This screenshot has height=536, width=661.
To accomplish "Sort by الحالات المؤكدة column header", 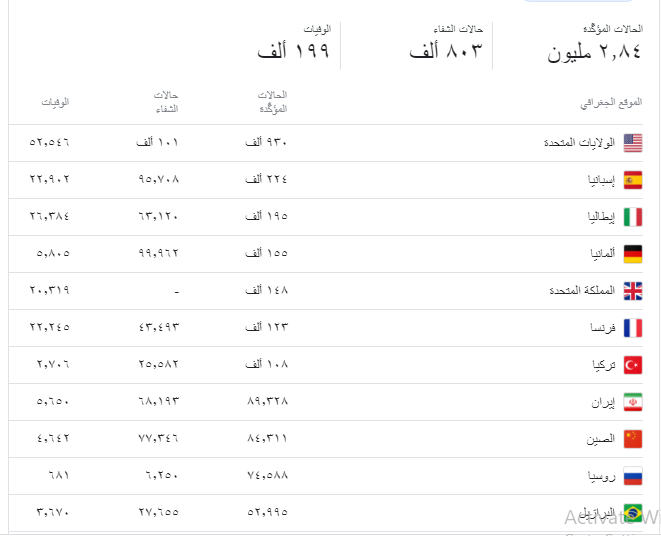I will [272, 102].
